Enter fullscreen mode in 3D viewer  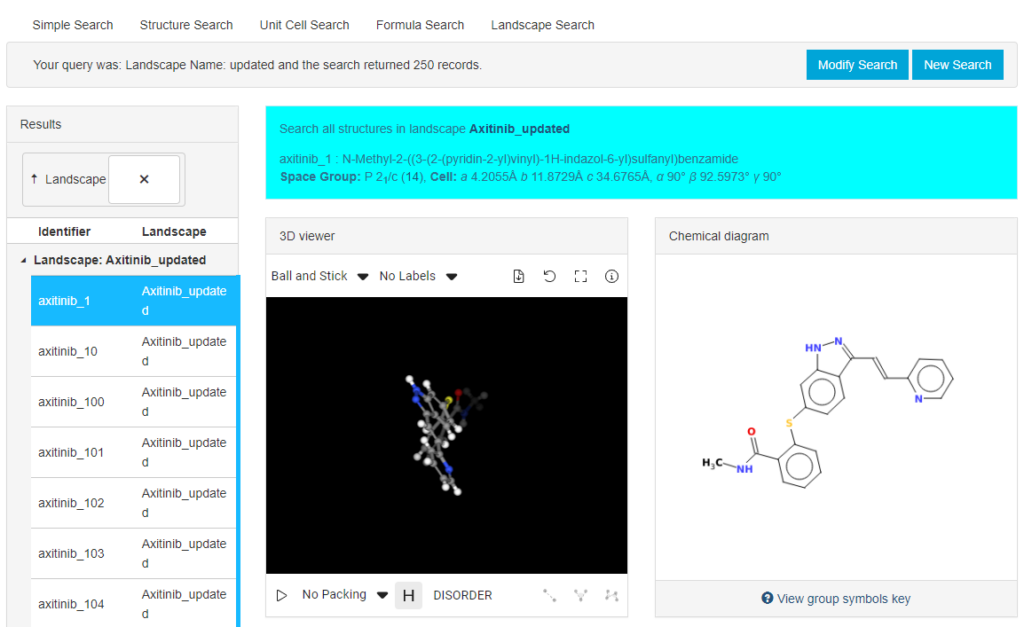coord(580,277)
